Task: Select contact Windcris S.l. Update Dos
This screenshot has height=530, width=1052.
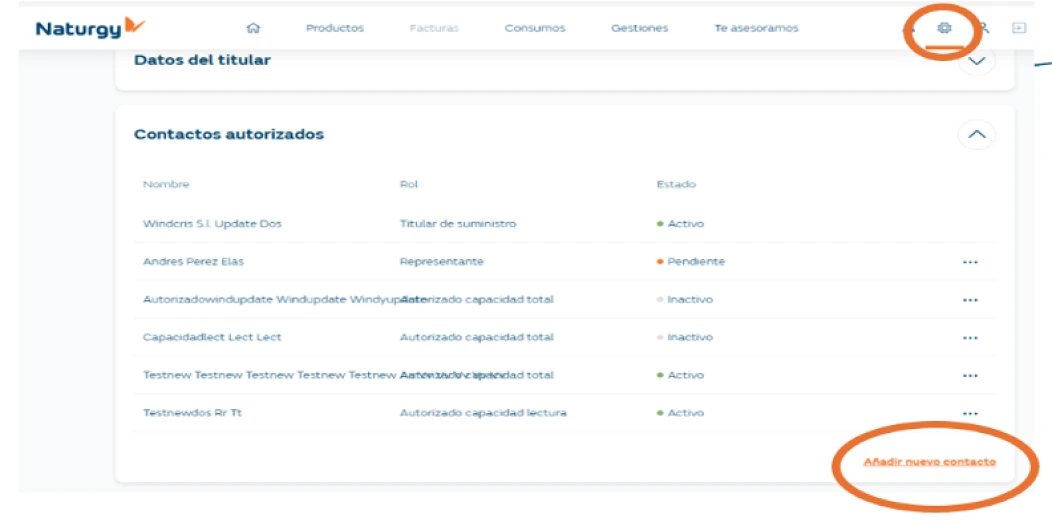Action: pyautogui.click(x=212, y=224)
